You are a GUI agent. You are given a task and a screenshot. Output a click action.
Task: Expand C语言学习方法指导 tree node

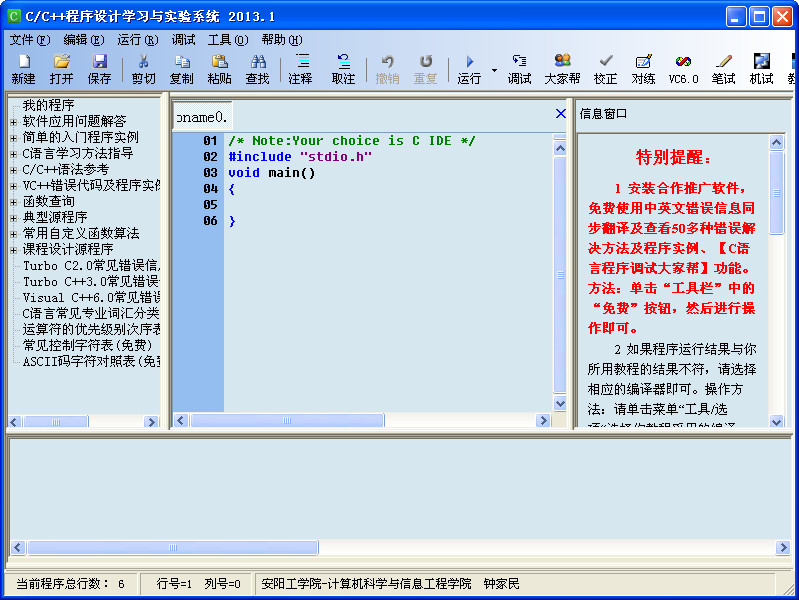(x=13, y=154)
